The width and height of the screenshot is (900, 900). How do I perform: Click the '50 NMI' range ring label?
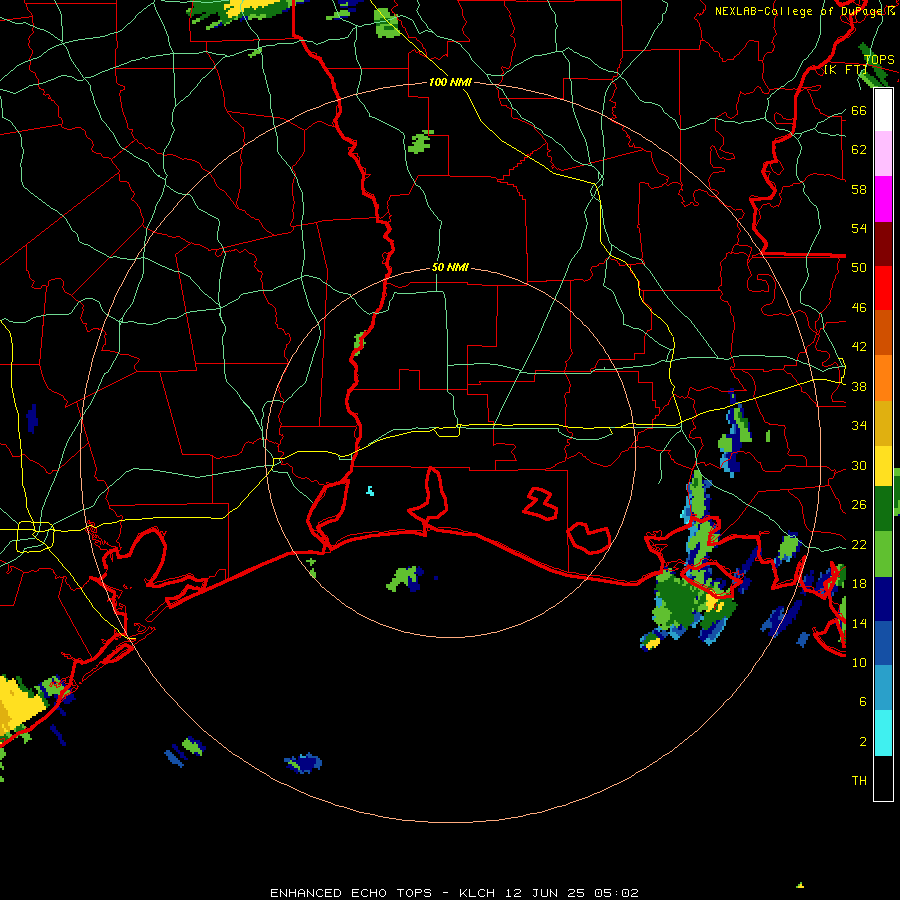(450, 267)
